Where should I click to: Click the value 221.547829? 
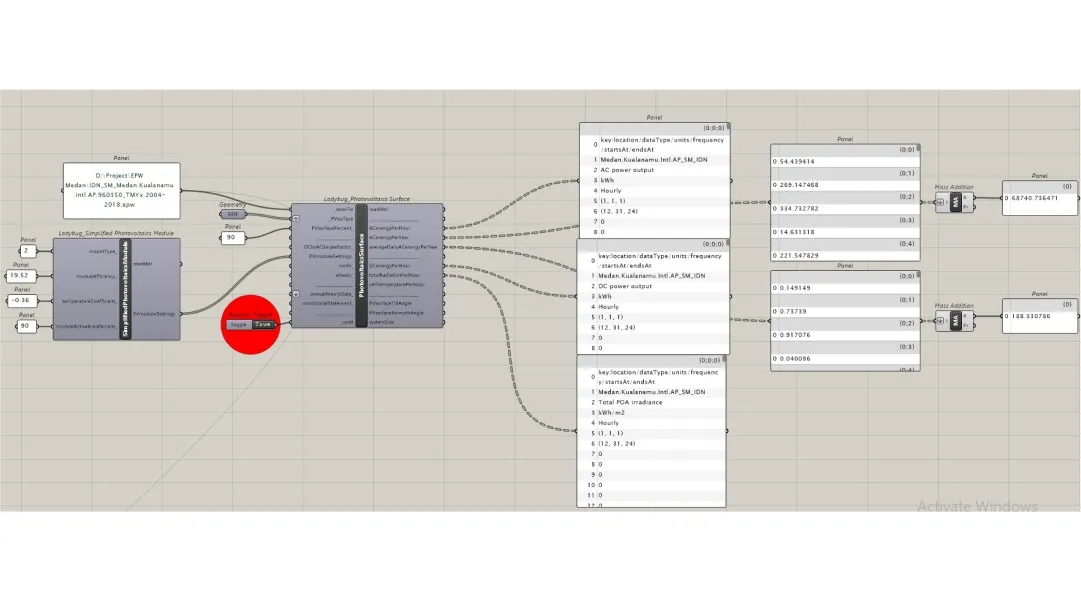[x=799, y=255]
